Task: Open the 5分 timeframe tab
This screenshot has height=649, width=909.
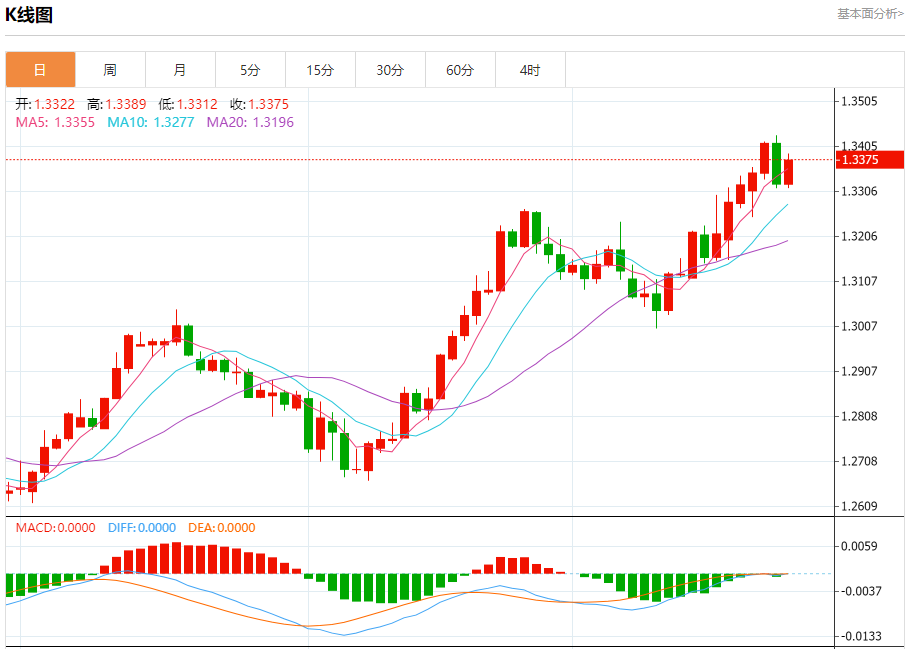Action: coord(250,70)
